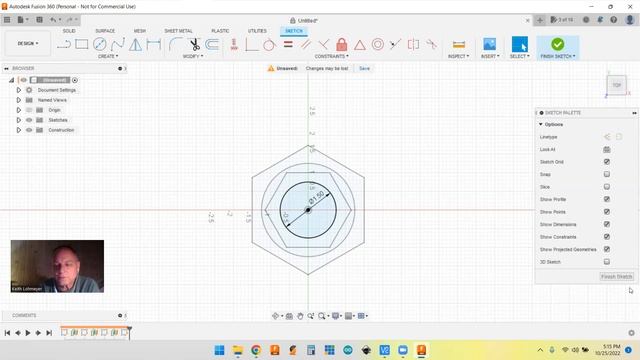Expand Document Settings node
This screenshot has width=640, height=360.
point(18,90)
